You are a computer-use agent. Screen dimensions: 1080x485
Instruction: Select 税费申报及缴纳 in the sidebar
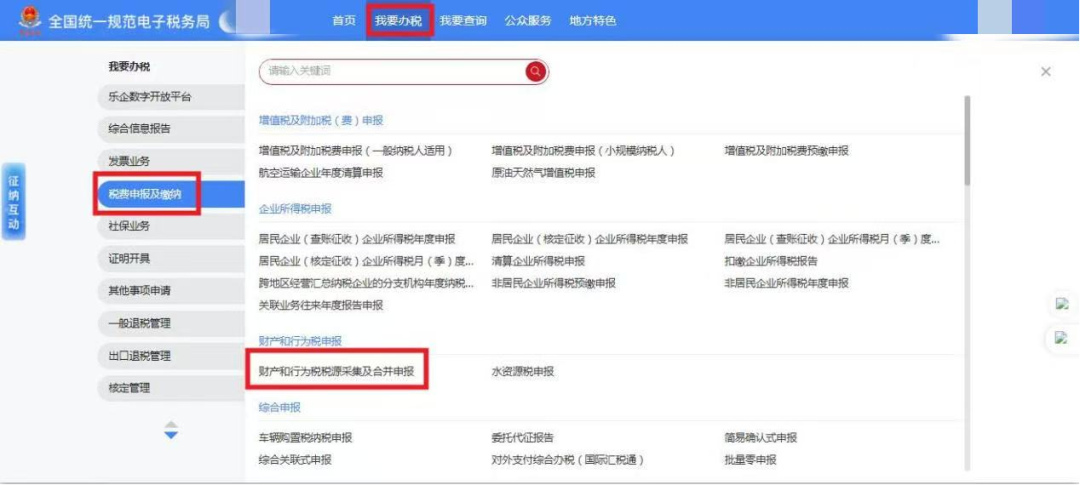click(x=145, y=194)
